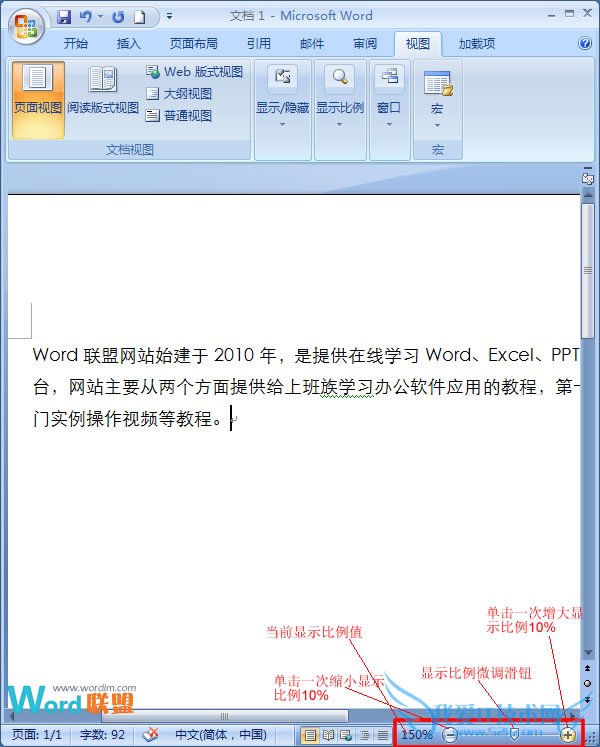Click 页面: 1/1 in status bar
This screenshot has width=600, height=747.
37,734
